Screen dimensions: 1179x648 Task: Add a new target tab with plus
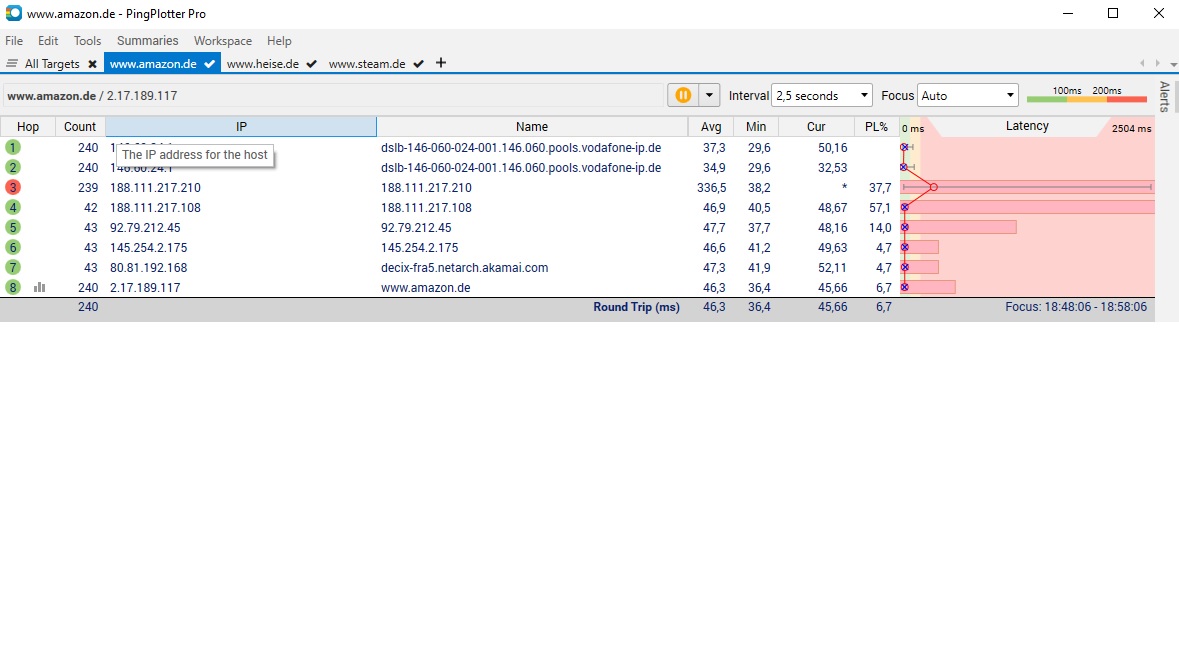[441, 63]
